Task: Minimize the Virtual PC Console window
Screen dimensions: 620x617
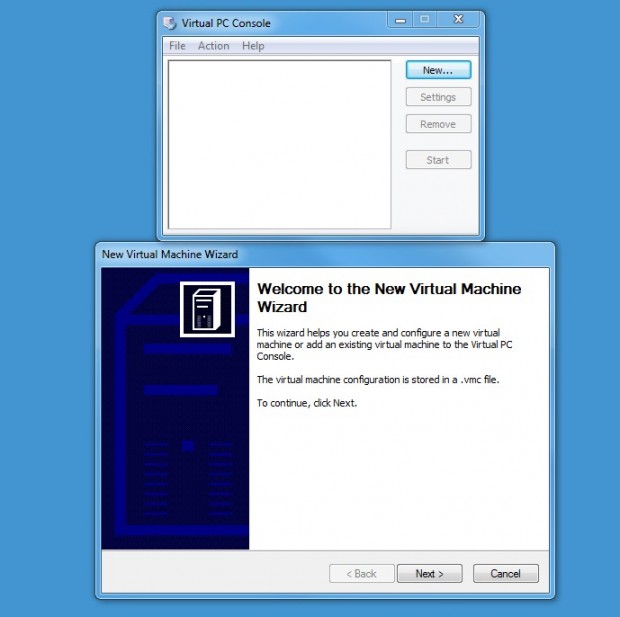Action: (x=401, y=19)
